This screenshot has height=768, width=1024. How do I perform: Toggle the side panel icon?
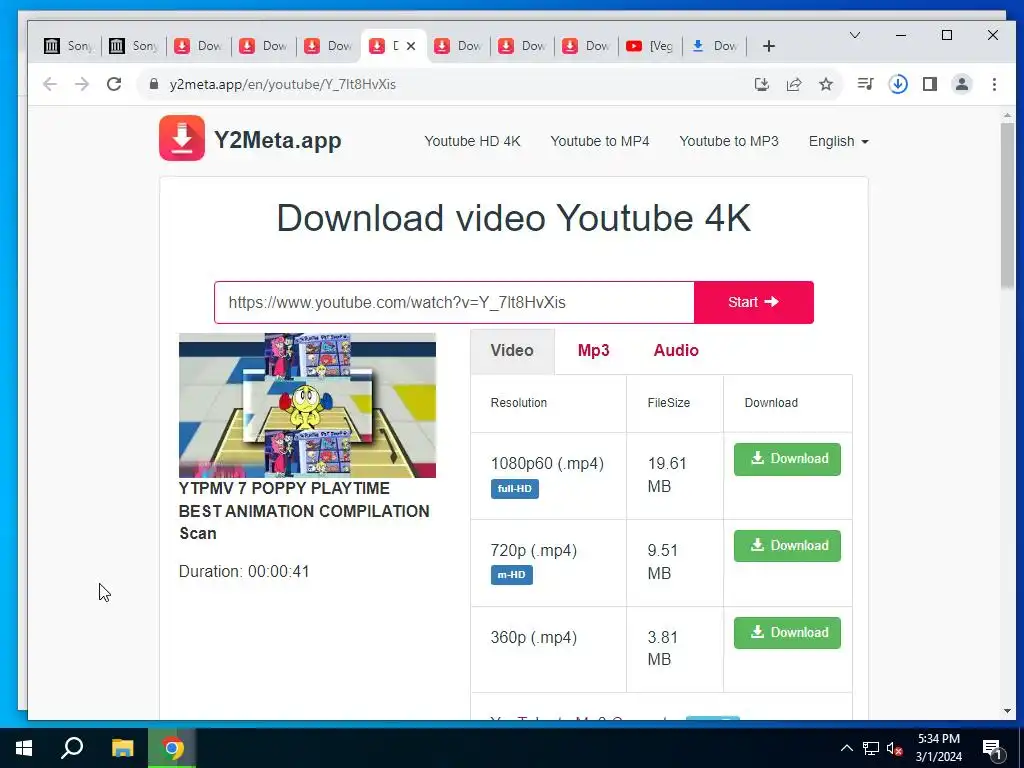point(930,84)
